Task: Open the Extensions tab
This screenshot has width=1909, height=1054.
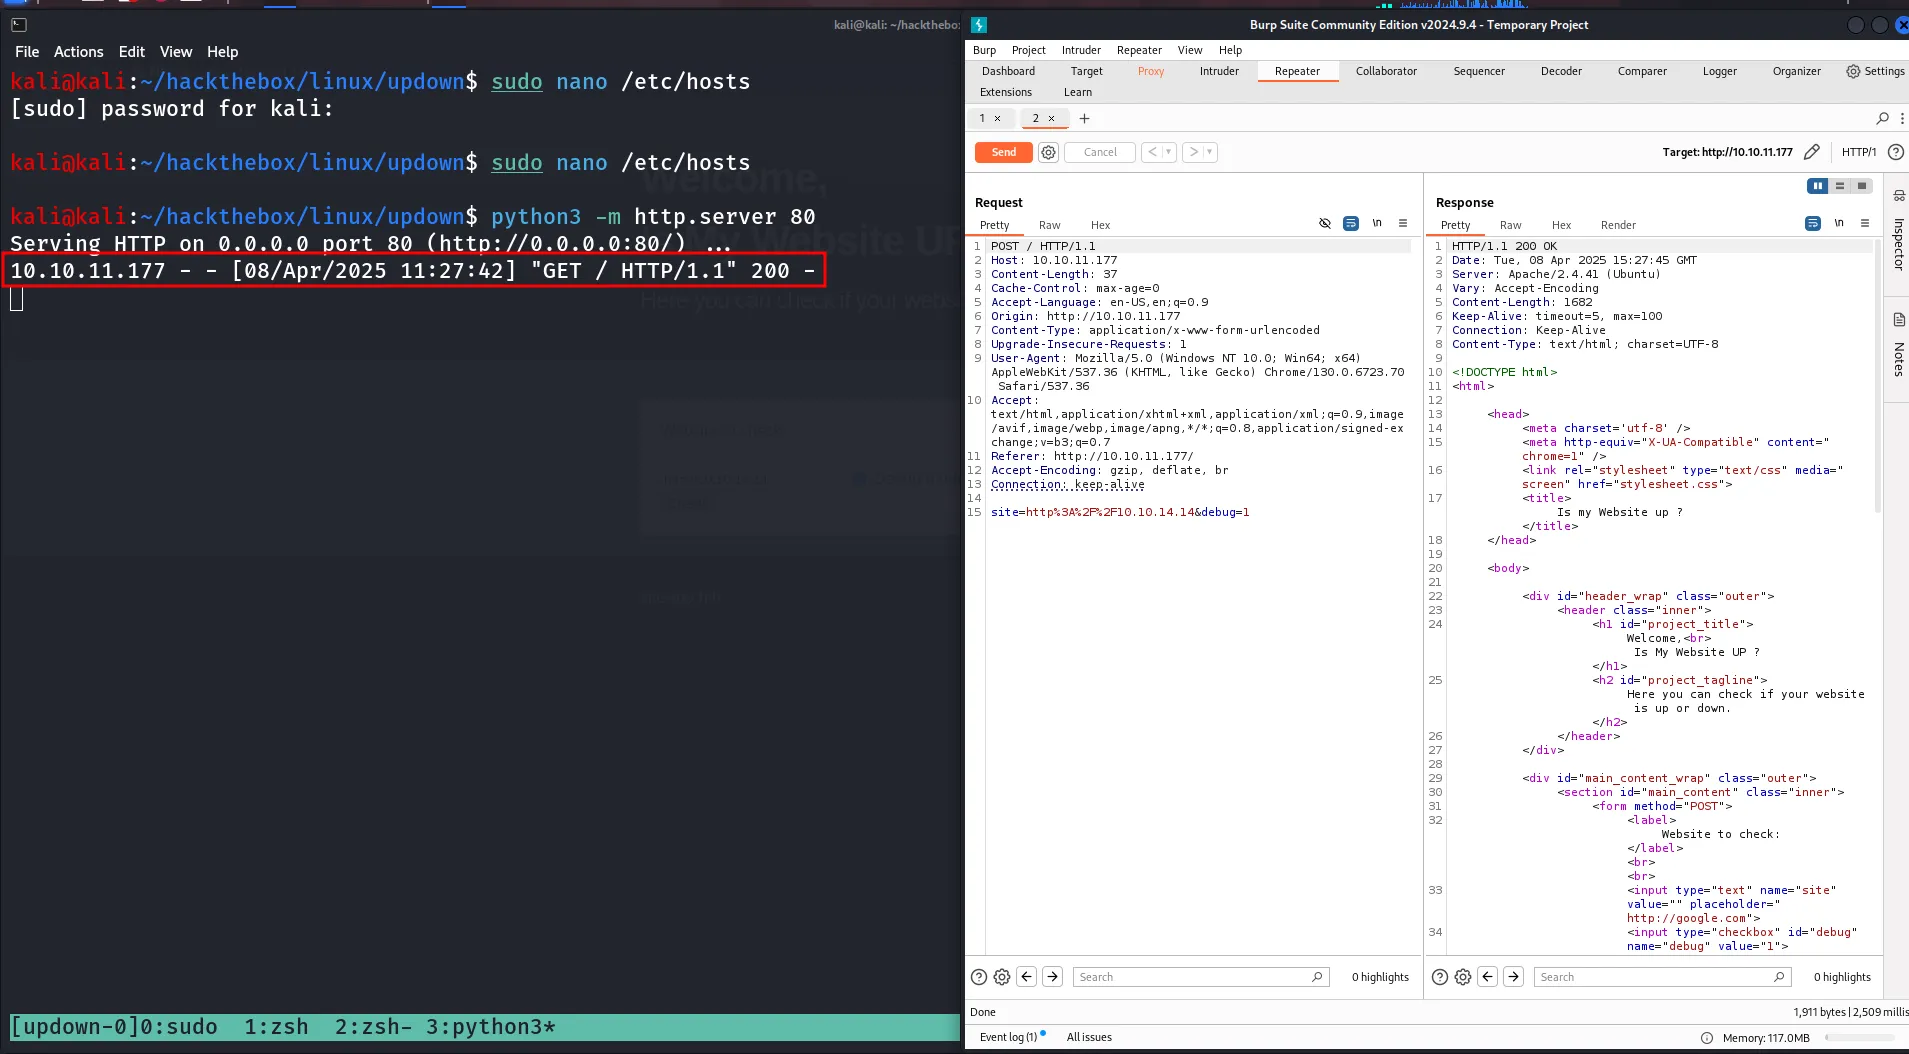Action: [1006, 92]
